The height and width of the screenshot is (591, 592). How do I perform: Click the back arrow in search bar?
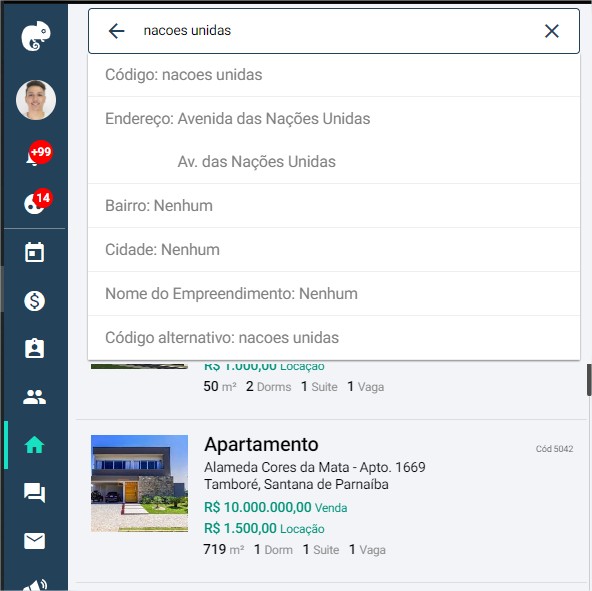[116, 31]
